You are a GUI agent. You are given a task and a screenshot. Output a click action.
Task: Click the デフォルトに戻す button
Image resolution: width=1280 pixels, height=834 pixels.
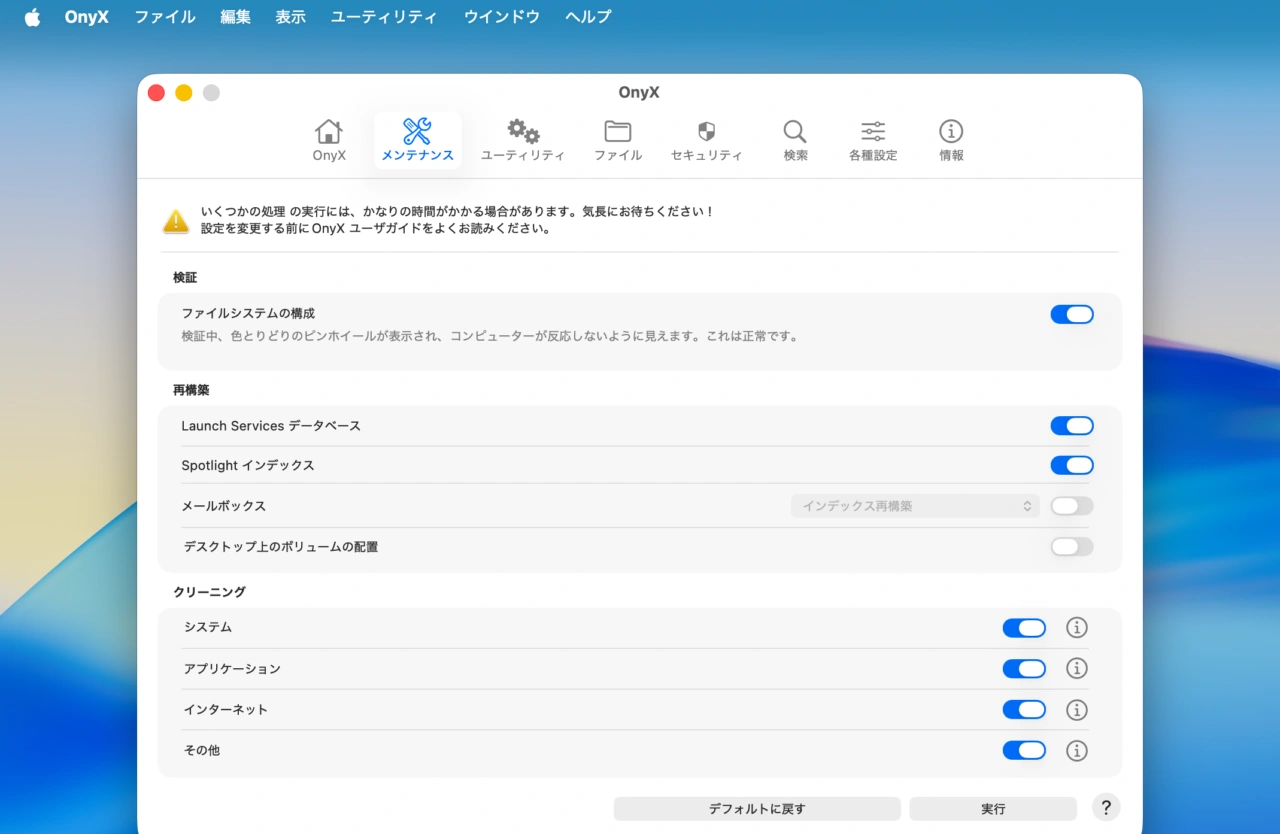click(756, 807)
